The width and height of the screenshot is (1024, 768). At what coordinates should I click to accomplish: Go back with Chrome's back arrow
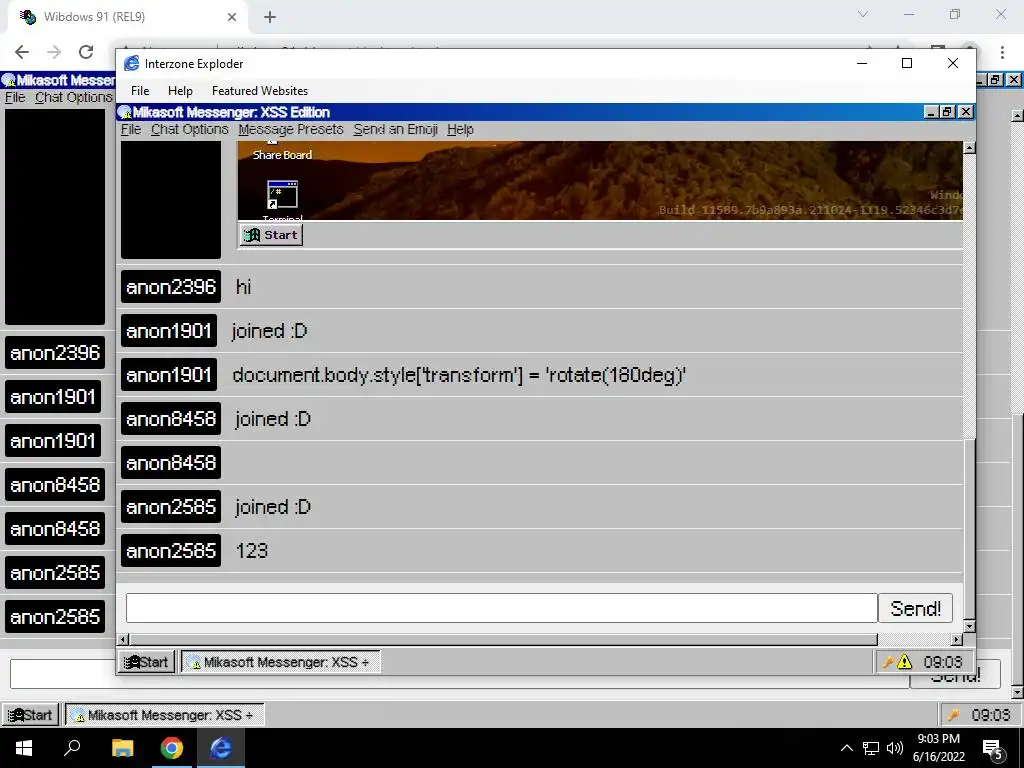[22, 52]
